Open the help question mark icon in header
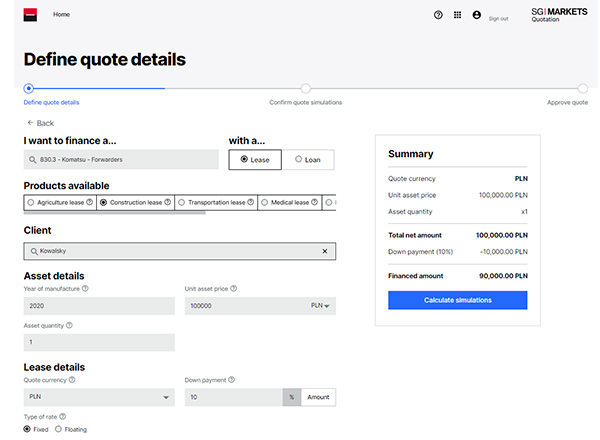This screenshot has height=440, width=600. [x=438, y=15]
